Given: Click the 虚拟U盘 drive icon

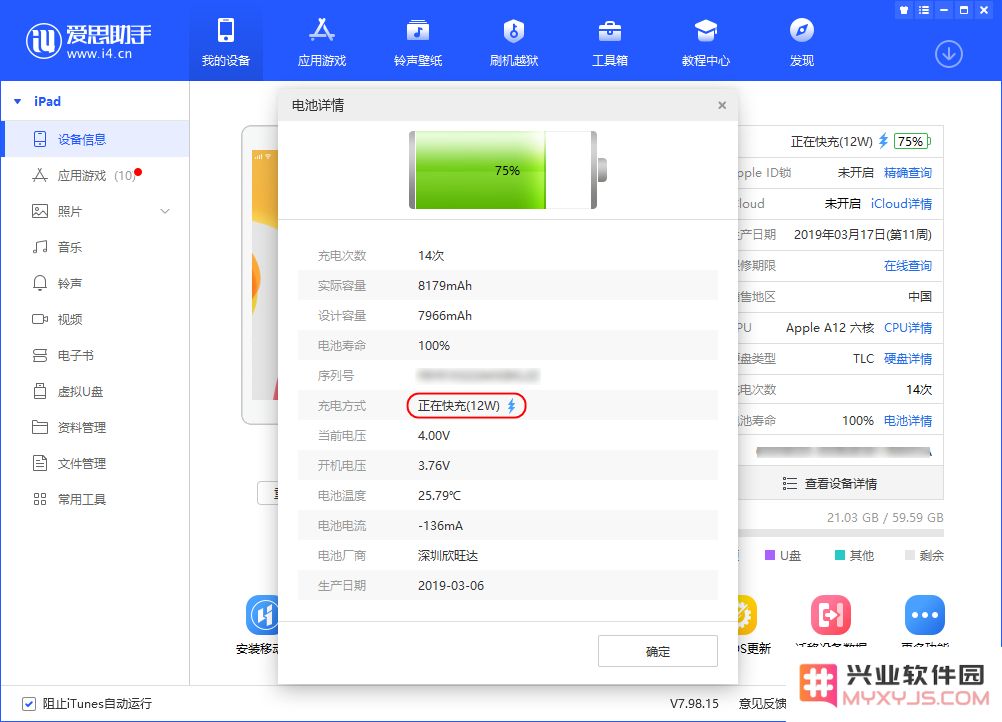Looking at the screenshot, I should [x=40, y=391].
